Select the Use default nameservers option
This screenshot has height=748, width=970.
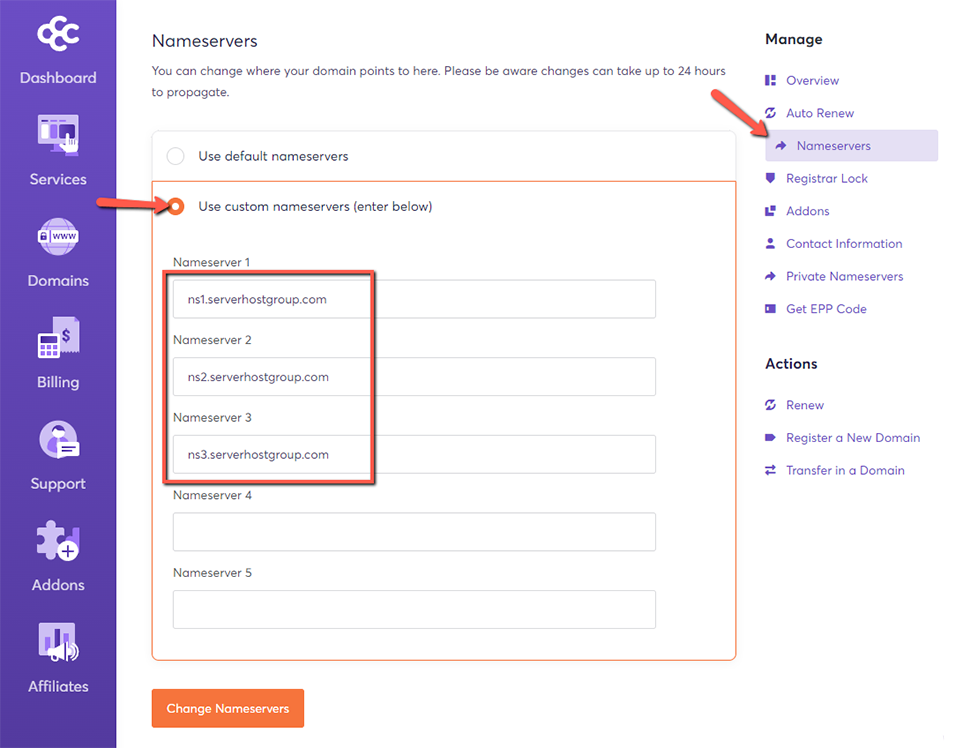tap(176, 156)
